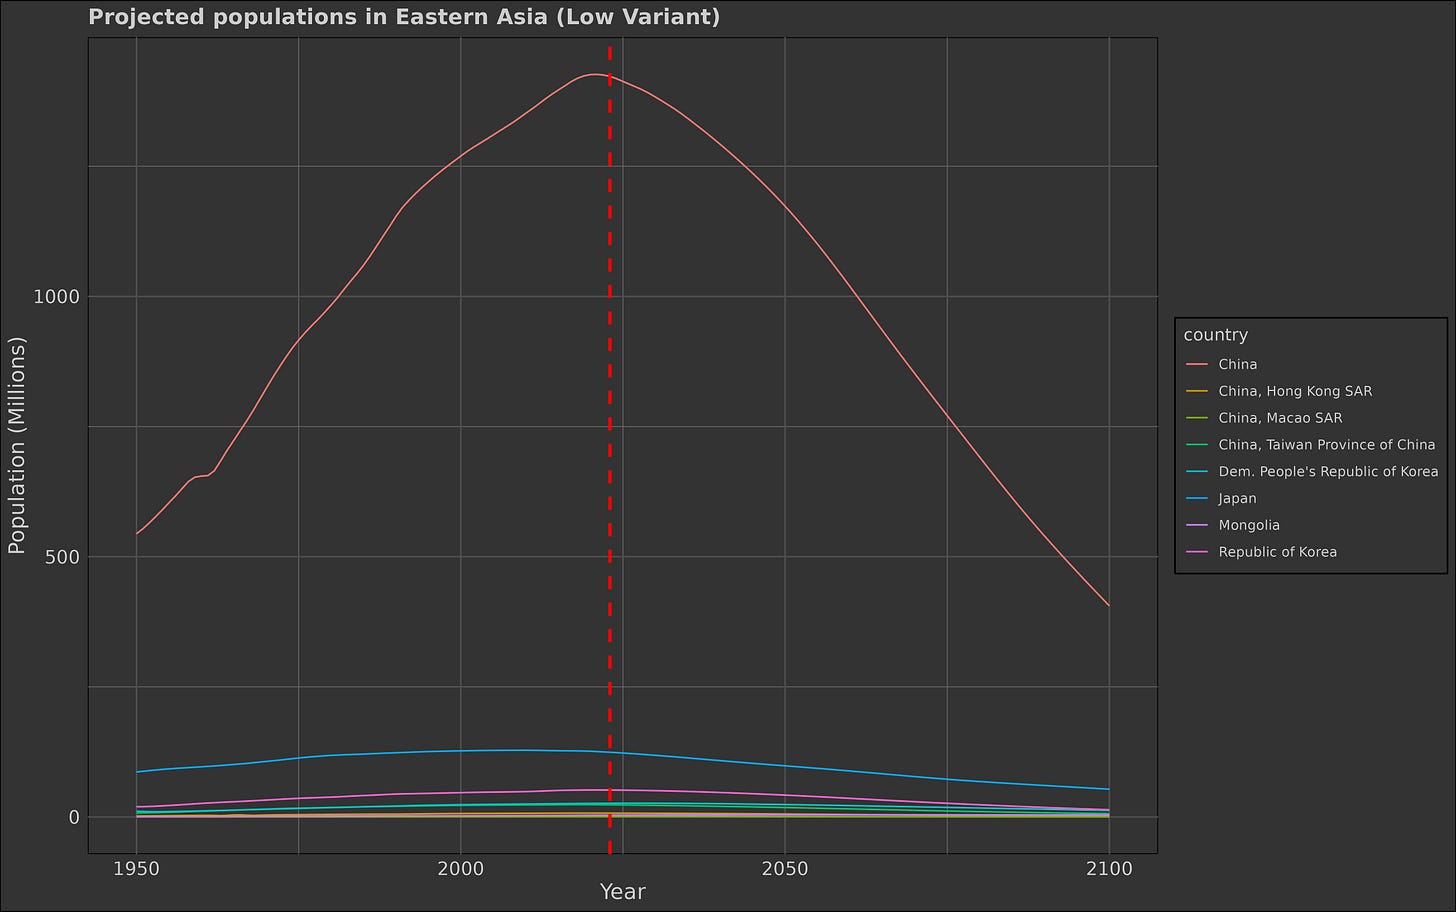This screenshot has width=1456, height=912.
Task: Click the y-axis tick label '1000'
Action: [x=57, y=297]
